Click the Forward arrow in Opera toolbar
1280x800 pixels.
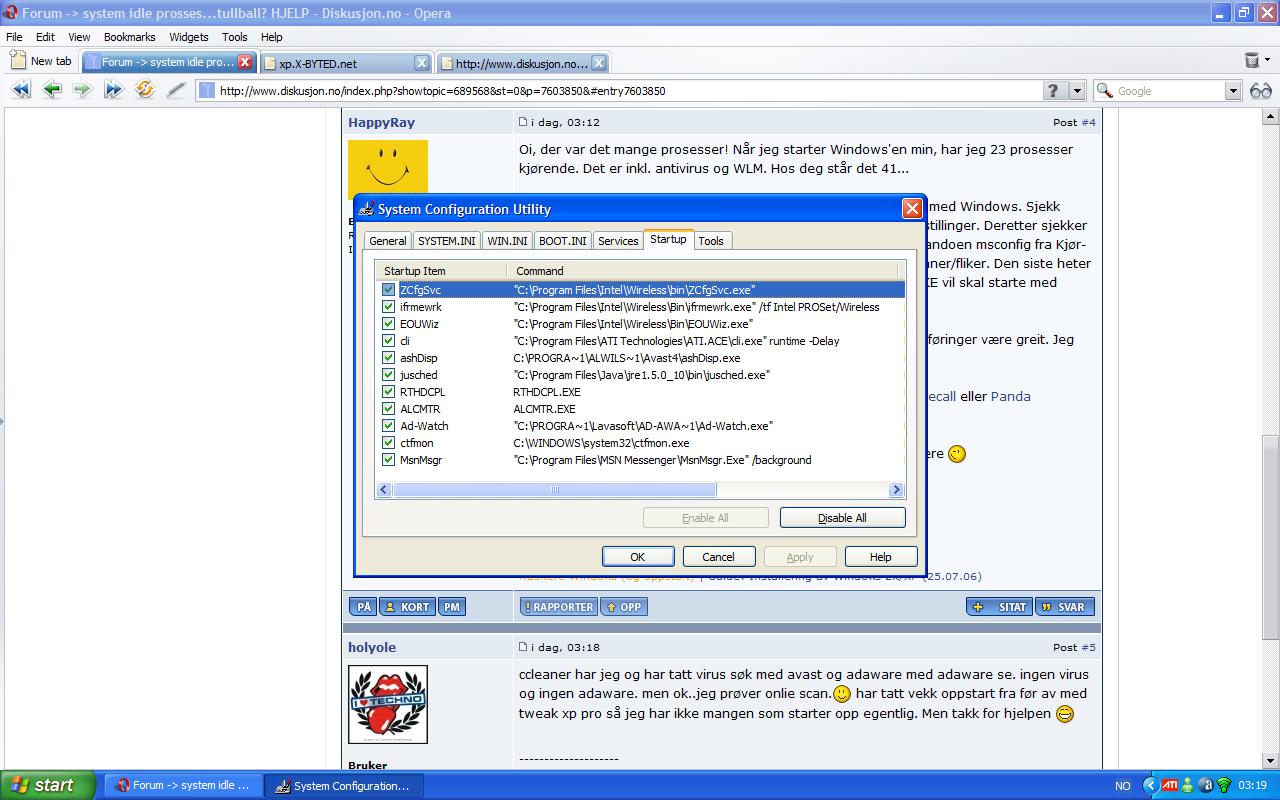pyautogui.click(x=82, y=90)
